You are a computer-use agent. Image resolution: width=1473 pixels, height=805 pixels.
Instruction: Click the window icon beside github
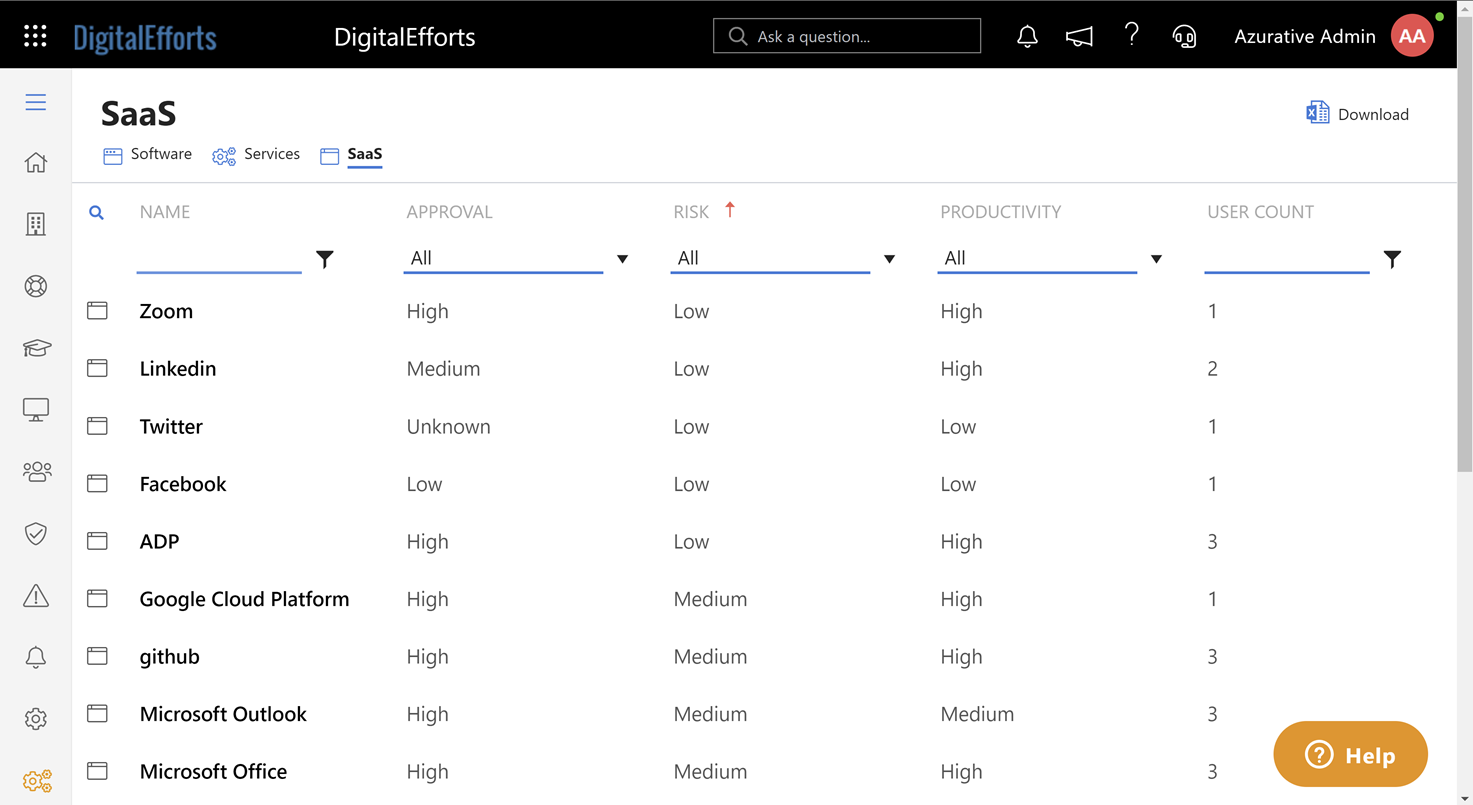pyautogui.click(x=97, y=656)
